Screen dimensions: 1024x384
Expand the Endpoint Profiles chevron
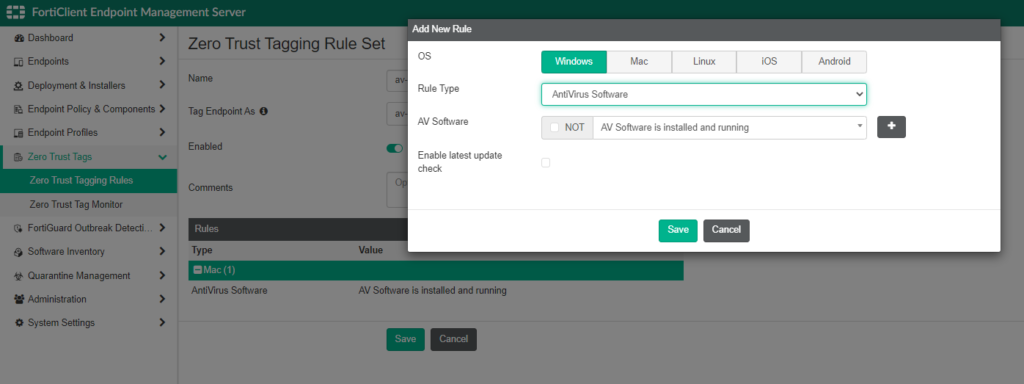pyautogui.click(x=162, y=133)
